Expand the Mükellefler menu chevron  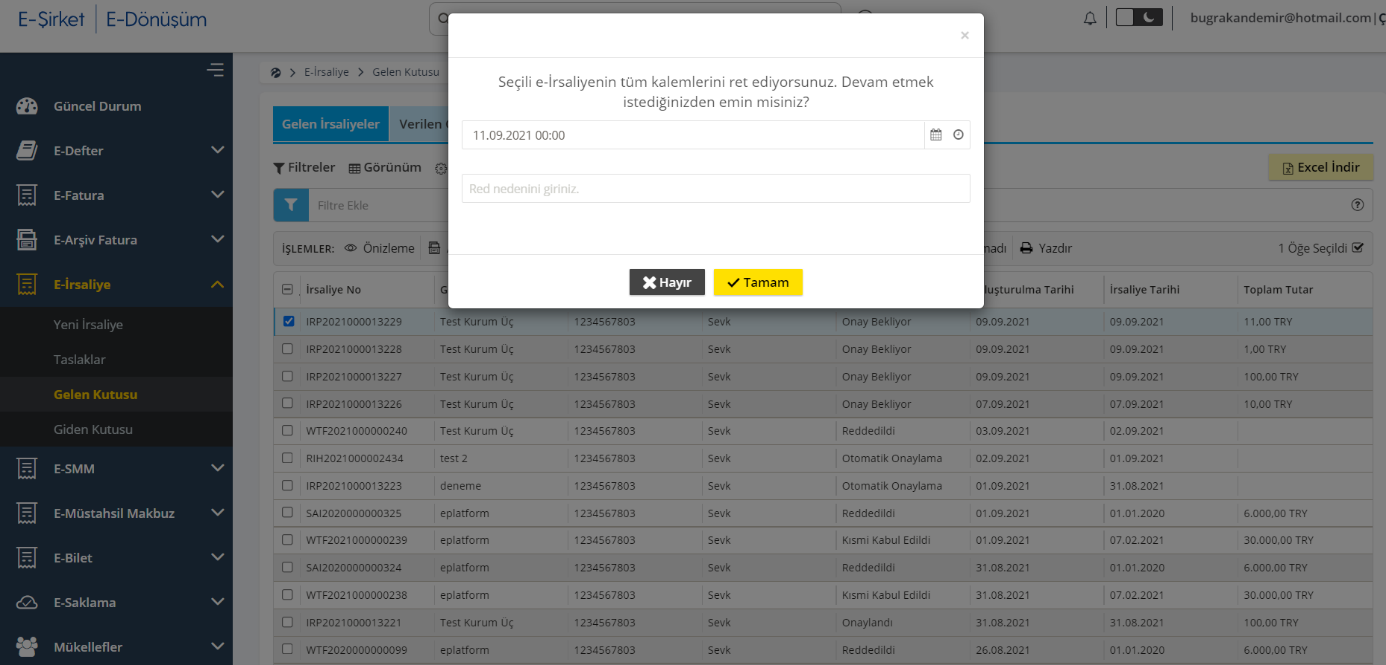coord(217,647)
